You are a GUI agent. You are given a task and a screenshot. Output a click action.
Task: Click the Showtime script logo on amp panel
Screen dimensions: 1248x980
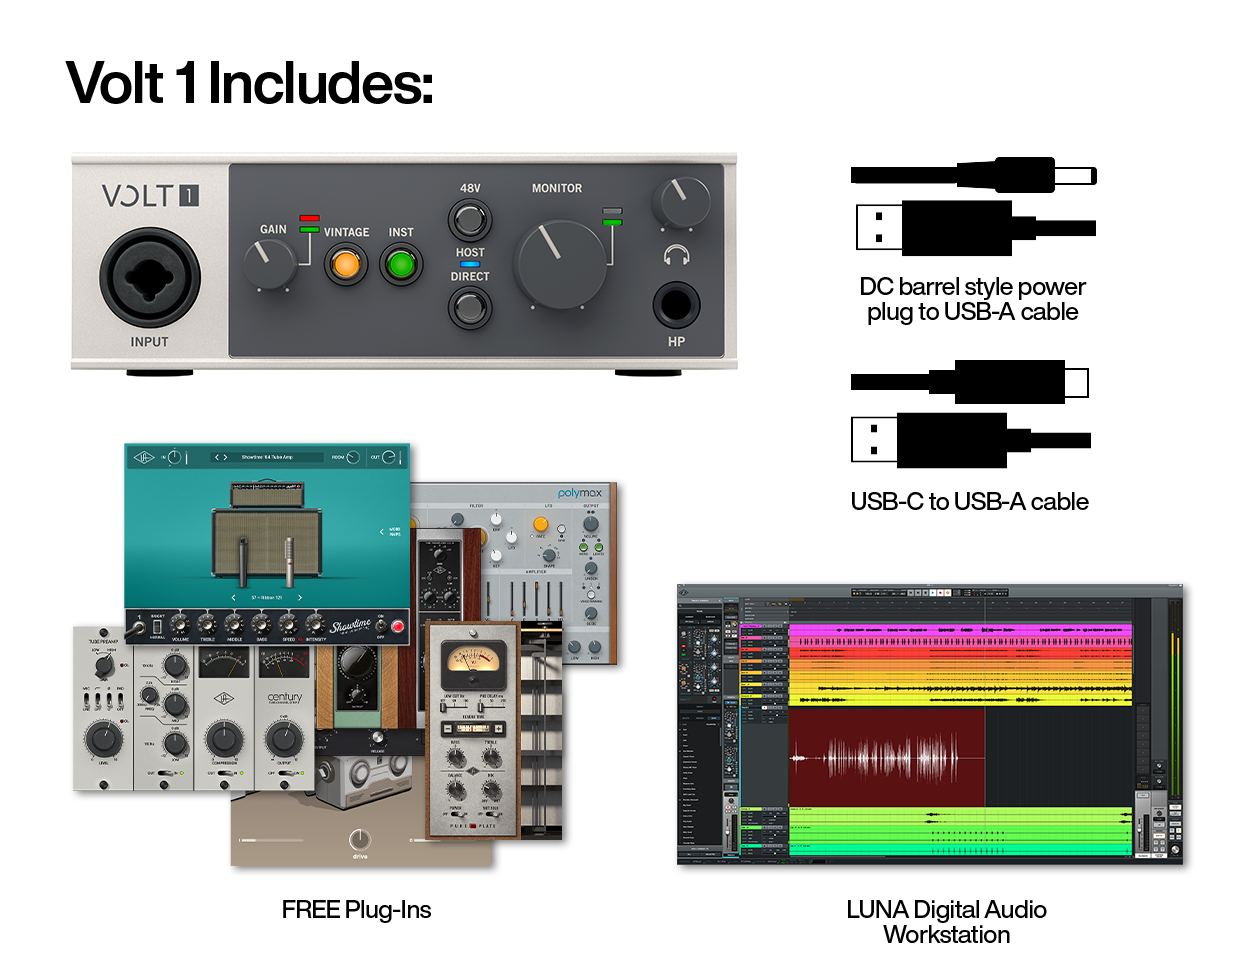pos(350,626)
